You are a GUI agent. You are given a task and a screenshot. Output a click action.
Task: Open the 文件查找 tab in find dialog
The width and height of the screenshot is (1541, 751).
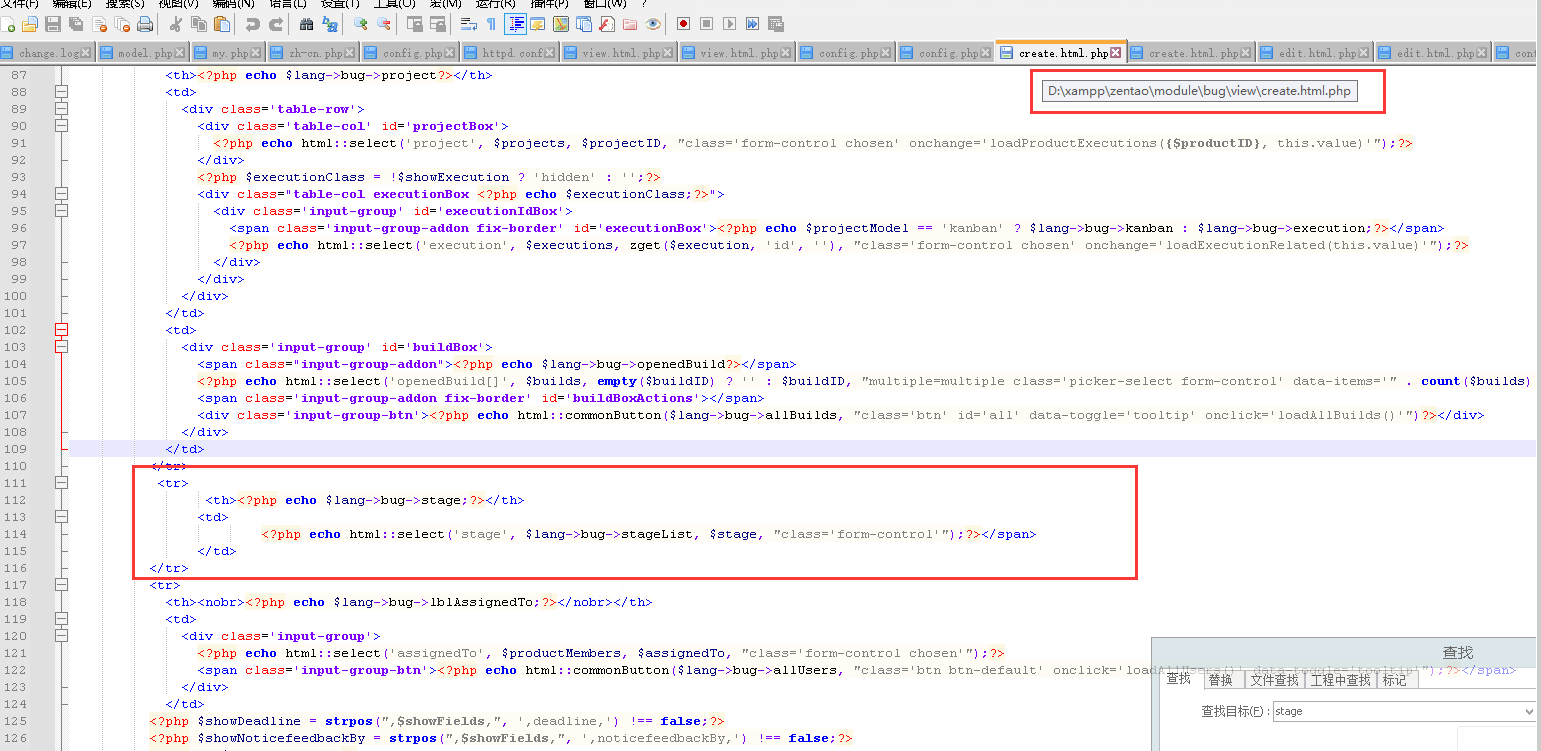pos(1274,680)
